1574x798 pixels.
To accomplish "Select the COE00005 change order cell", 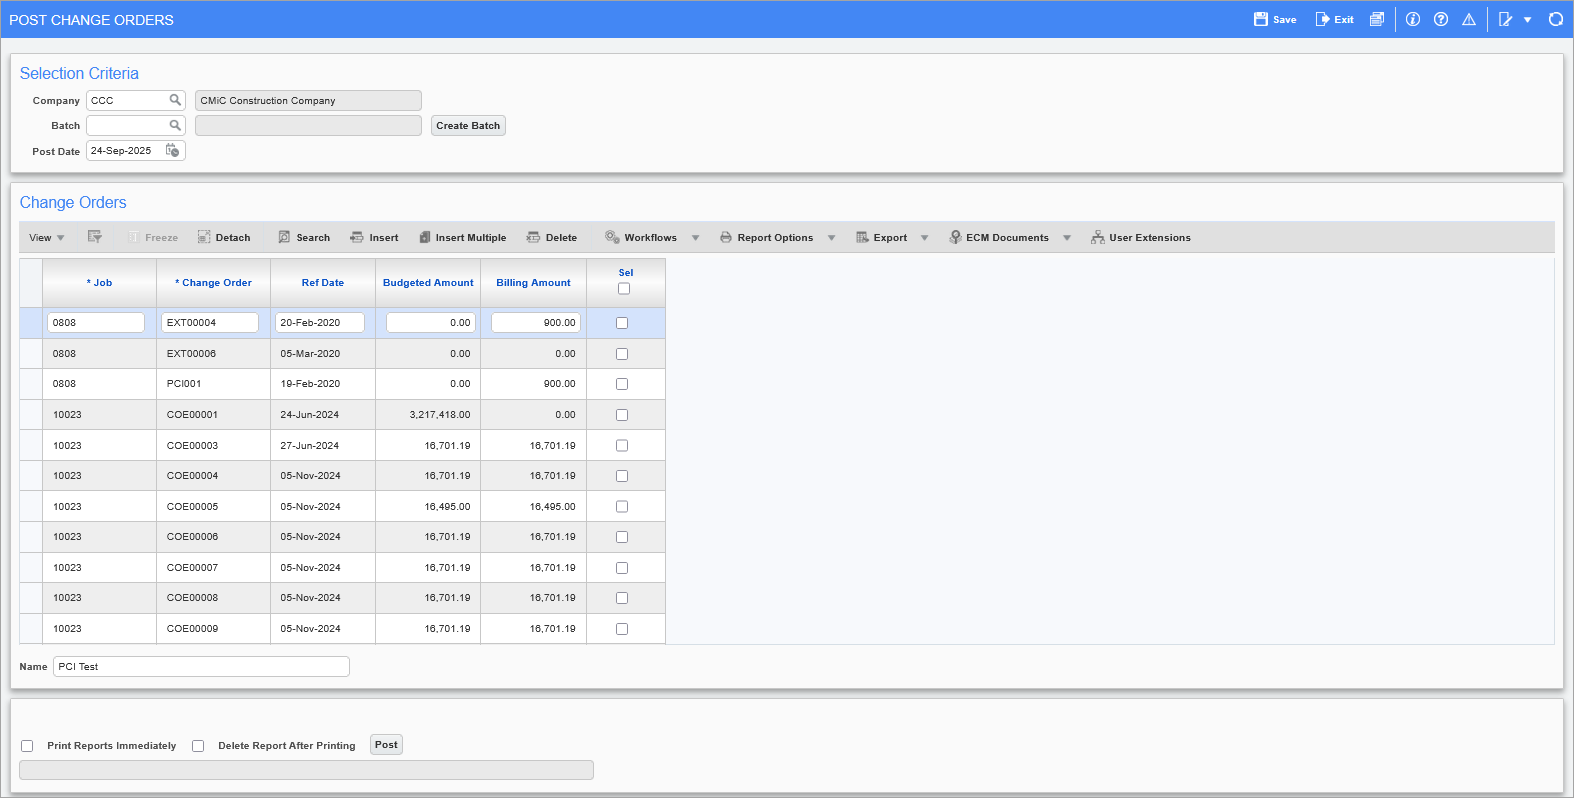I will coord(213,507).
